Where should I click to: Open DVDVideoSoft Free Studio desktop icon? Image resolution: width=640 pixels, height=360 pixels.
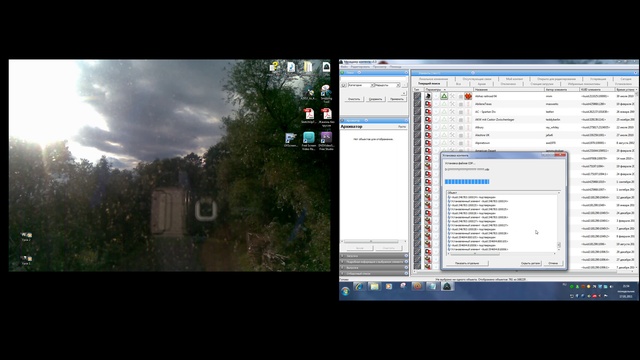click(x=326, y=141)
